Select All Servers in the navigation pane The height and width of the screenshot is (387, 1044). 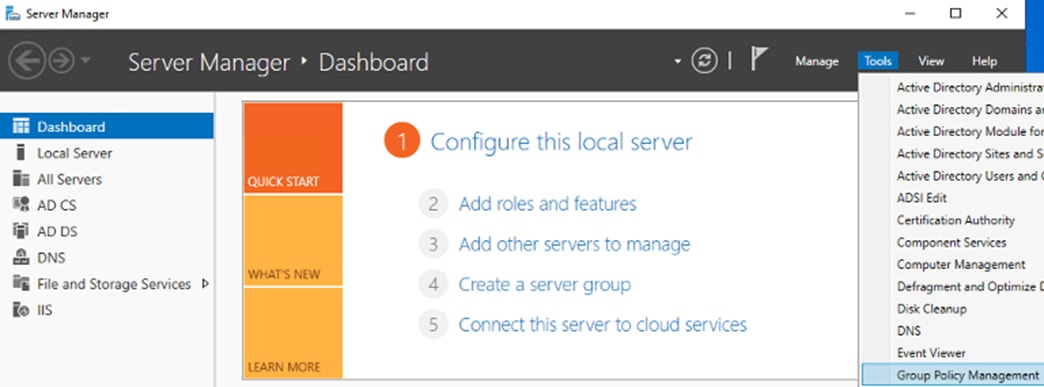tap(107, 179)
